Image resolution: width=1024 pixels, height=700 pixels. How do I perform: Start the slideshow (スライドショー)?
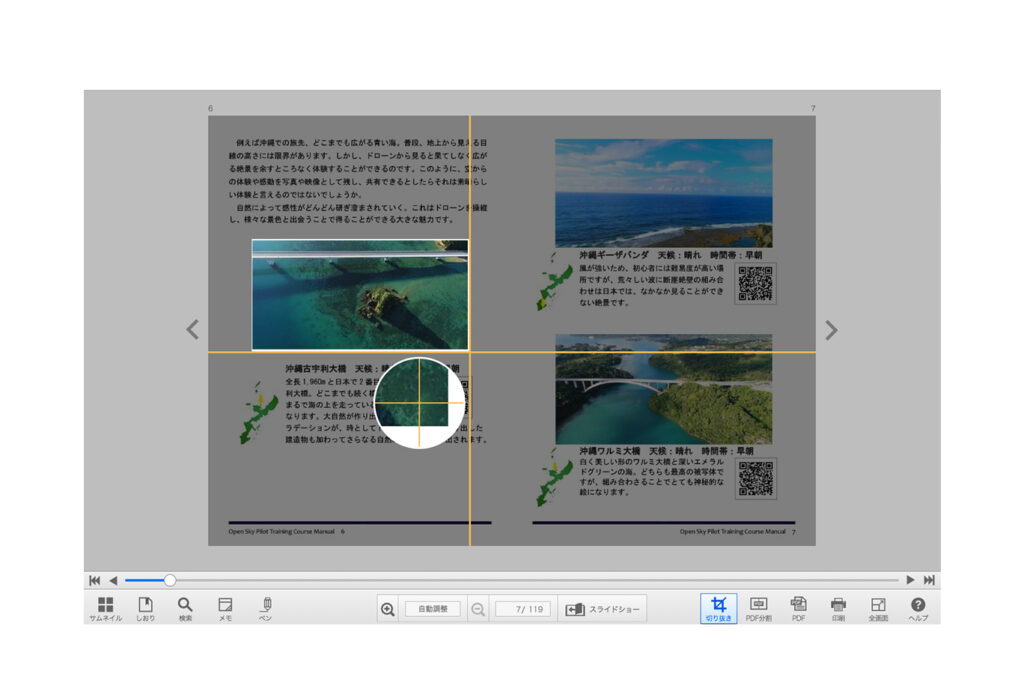point(602,609)
